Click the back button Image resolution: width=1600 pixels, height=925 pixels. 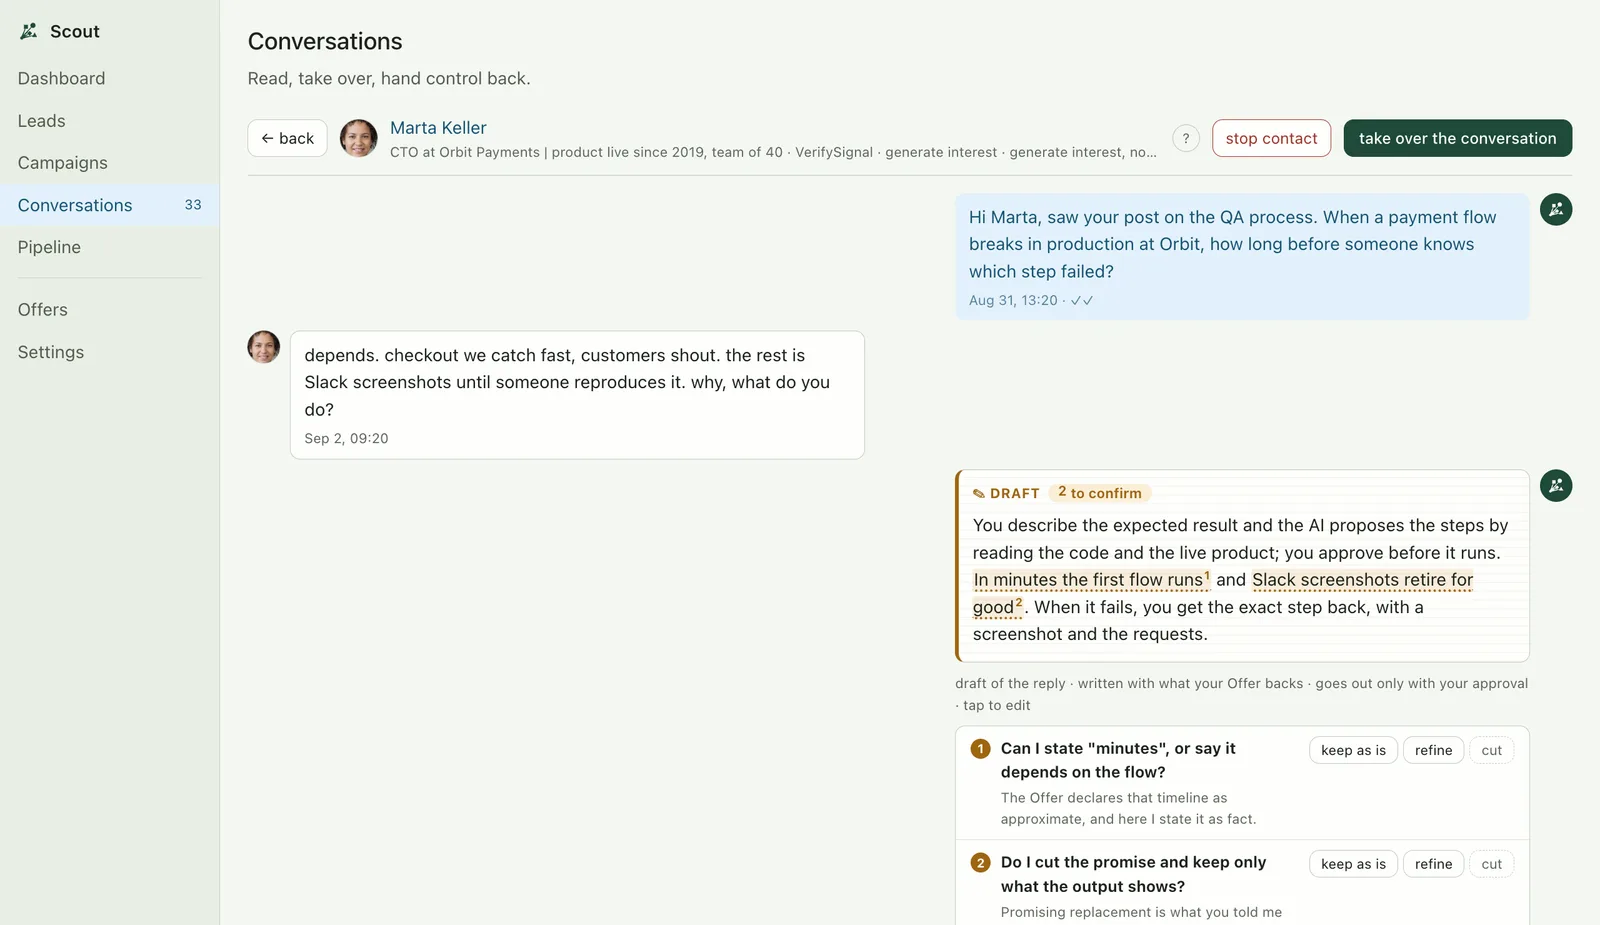[x=287, y=138]
